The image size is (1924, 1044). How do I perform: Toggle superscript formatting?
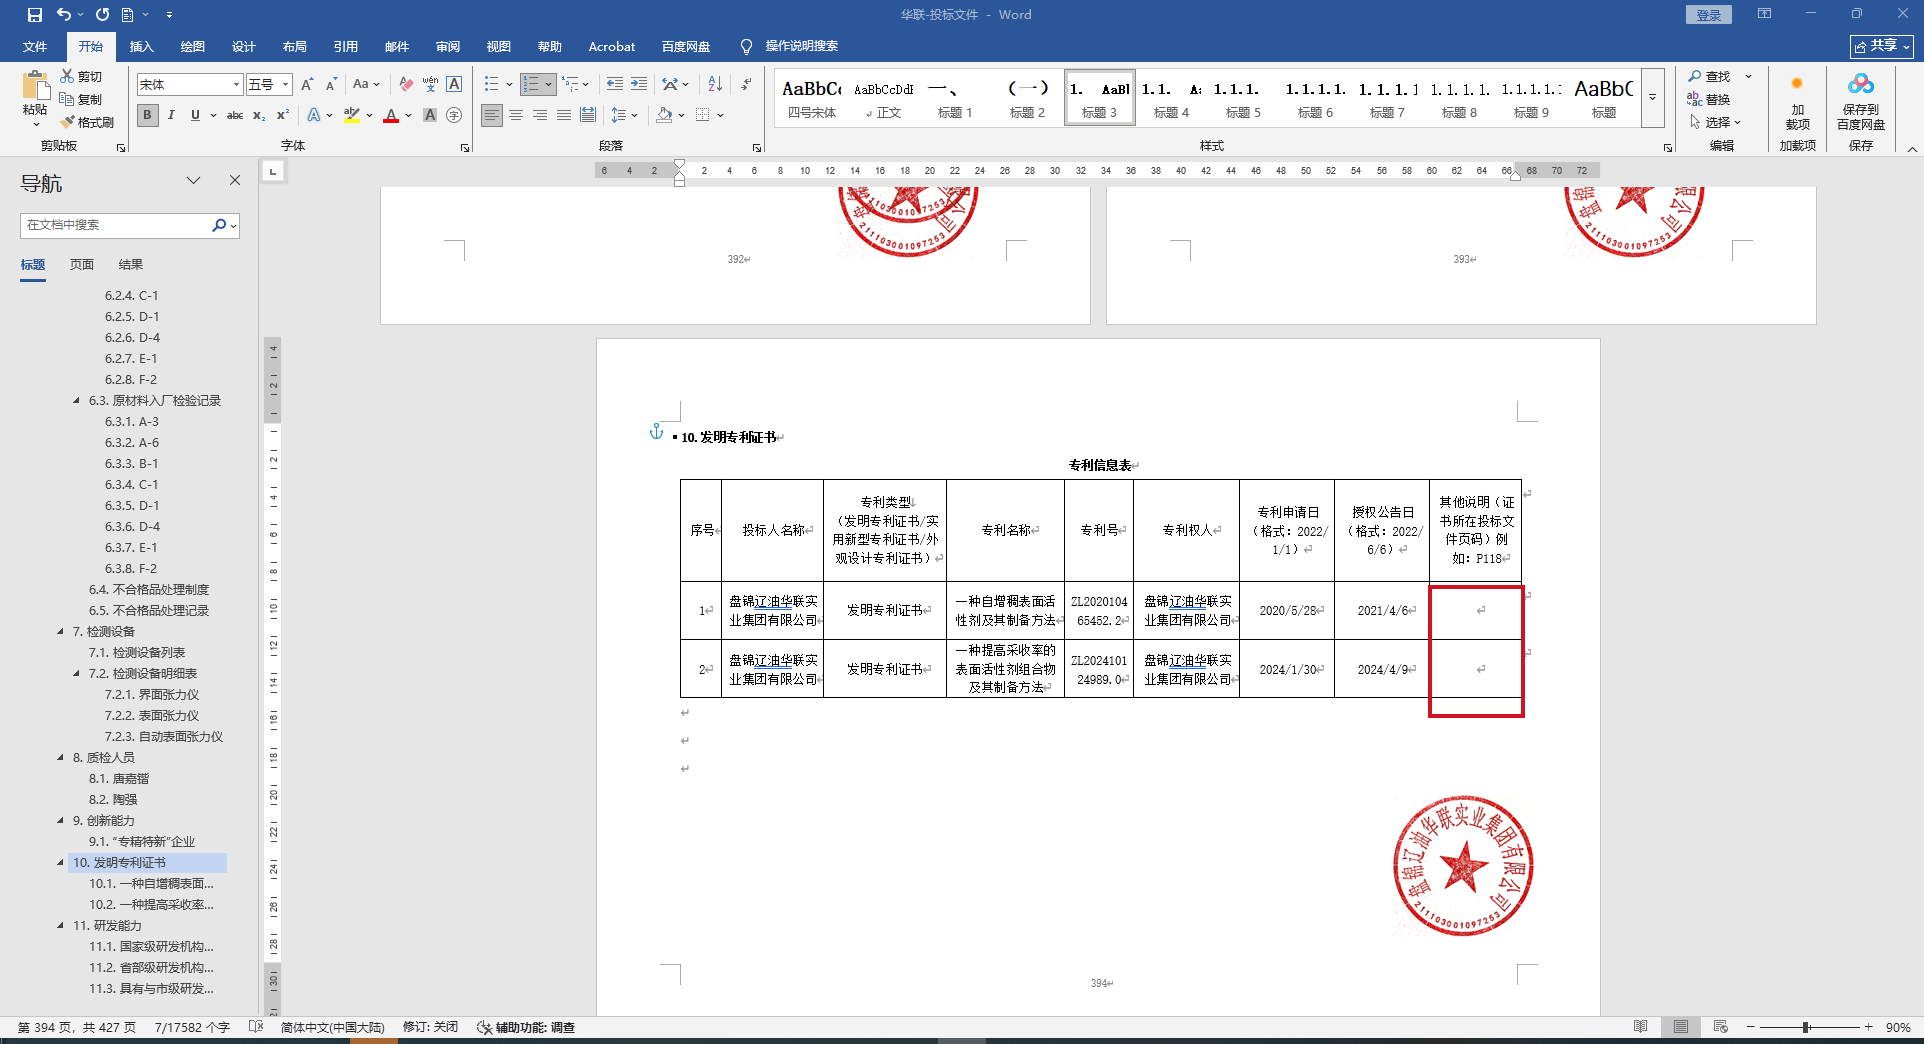tap(283, 115)
